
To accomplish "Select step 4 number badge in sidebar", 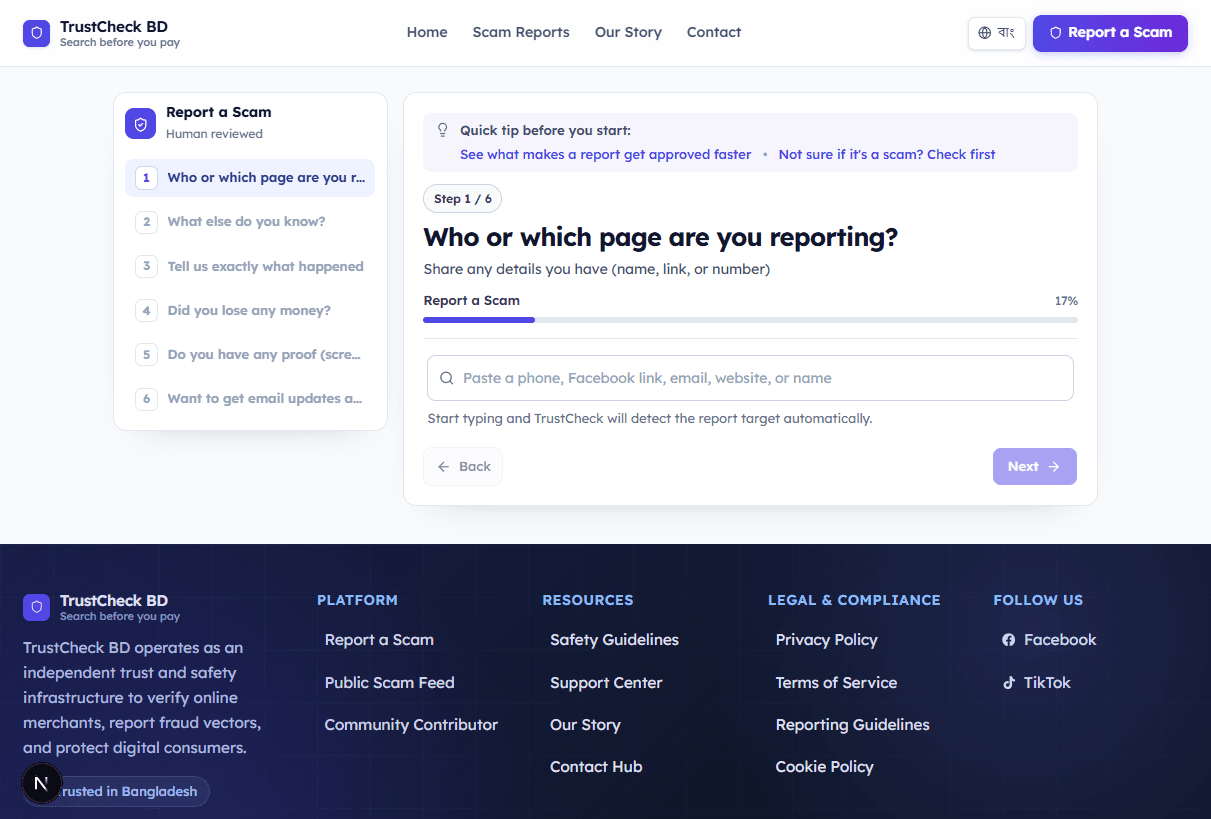I will tap(146, 310).
